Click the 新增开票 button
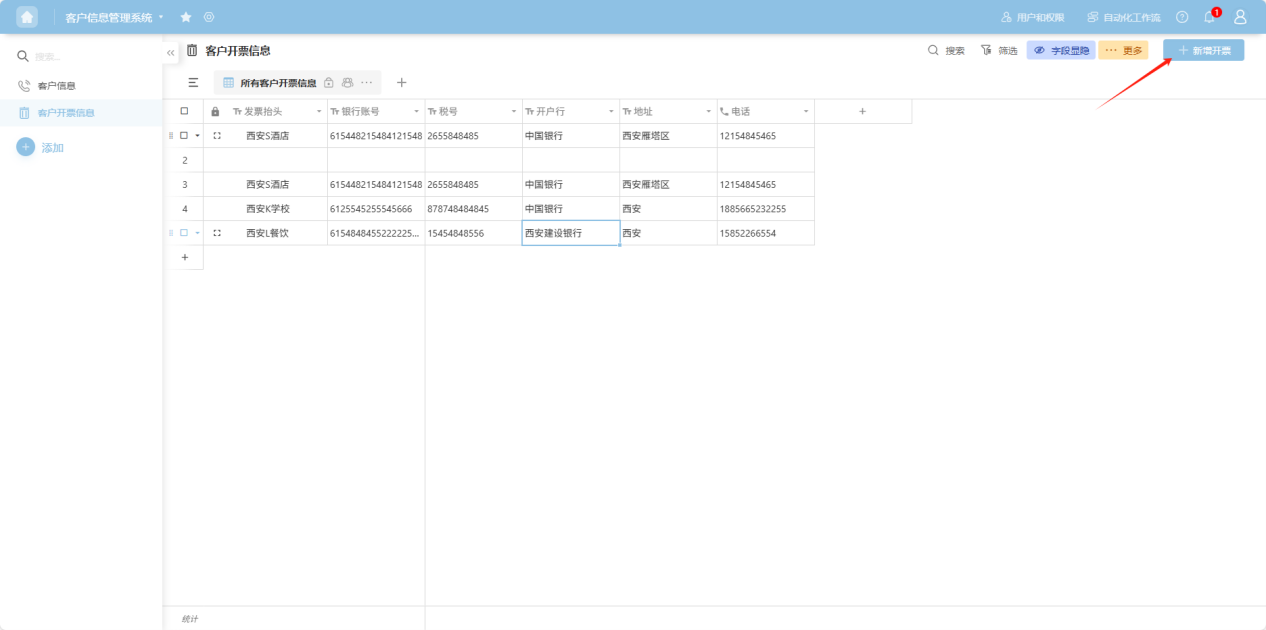1266x630 pixels. point(1203,48)
